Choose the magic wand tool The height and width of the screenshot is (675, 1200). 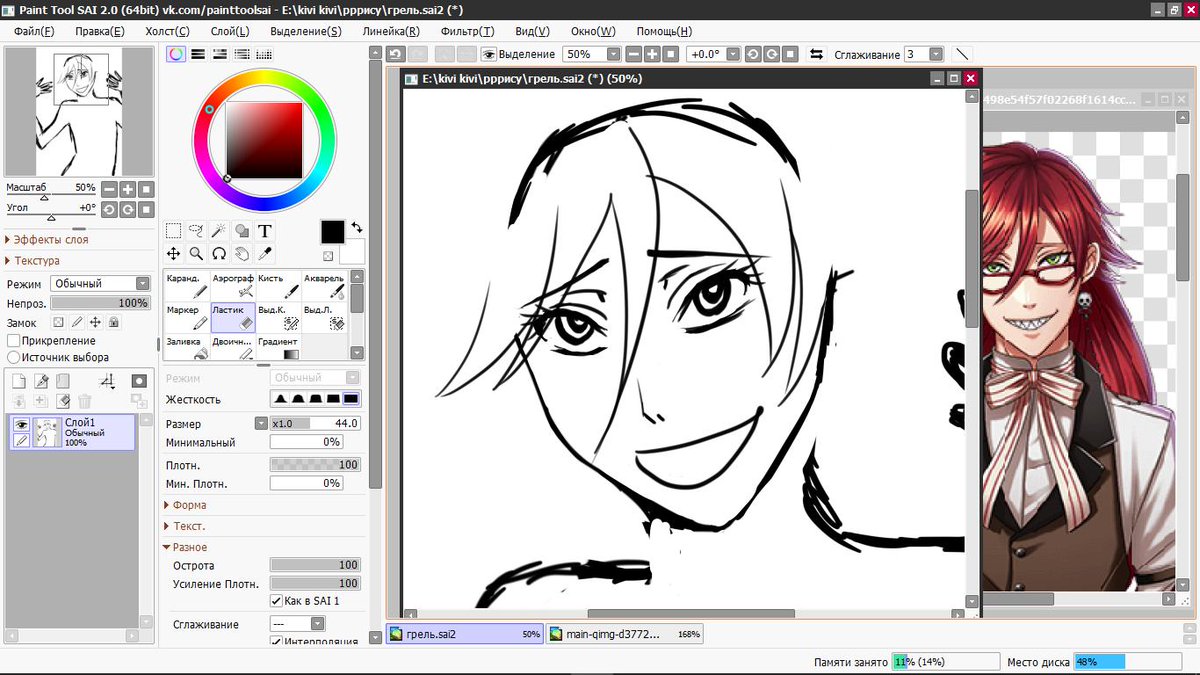[x=219, y=231]
